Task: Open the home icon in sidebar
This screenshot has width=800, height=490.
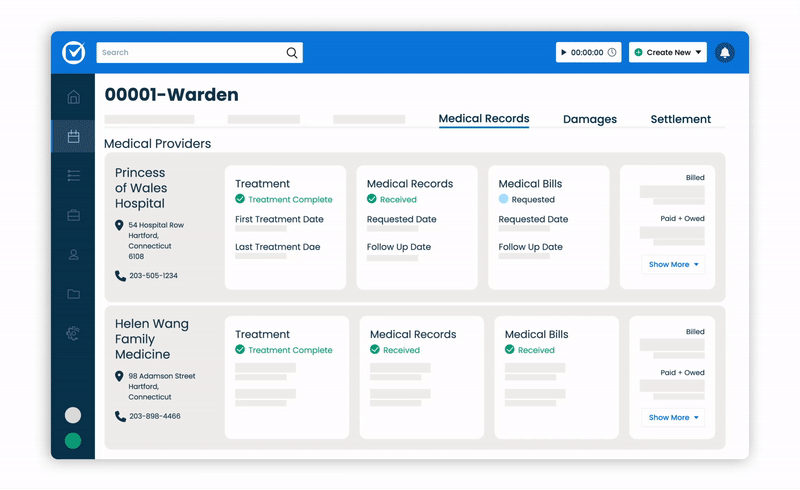Action: click(73, 97)
